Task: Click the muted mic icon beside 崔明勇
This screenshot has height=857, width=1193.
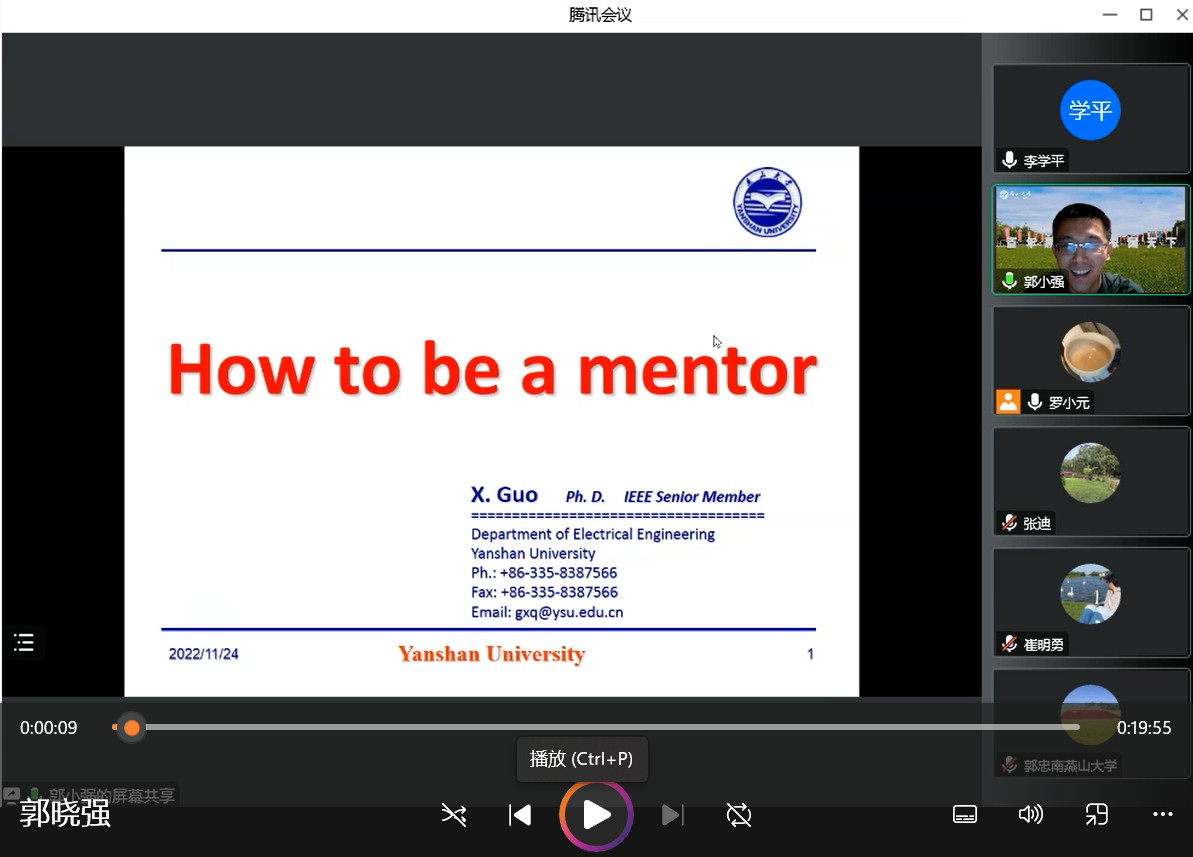Action: coord(1010,644)
